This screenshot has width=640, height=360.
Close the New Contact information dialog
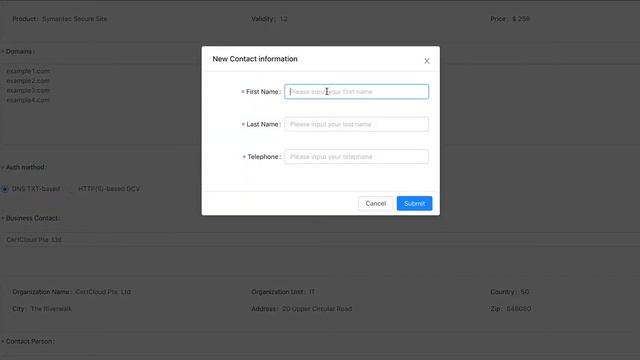(x=427, y=61)
